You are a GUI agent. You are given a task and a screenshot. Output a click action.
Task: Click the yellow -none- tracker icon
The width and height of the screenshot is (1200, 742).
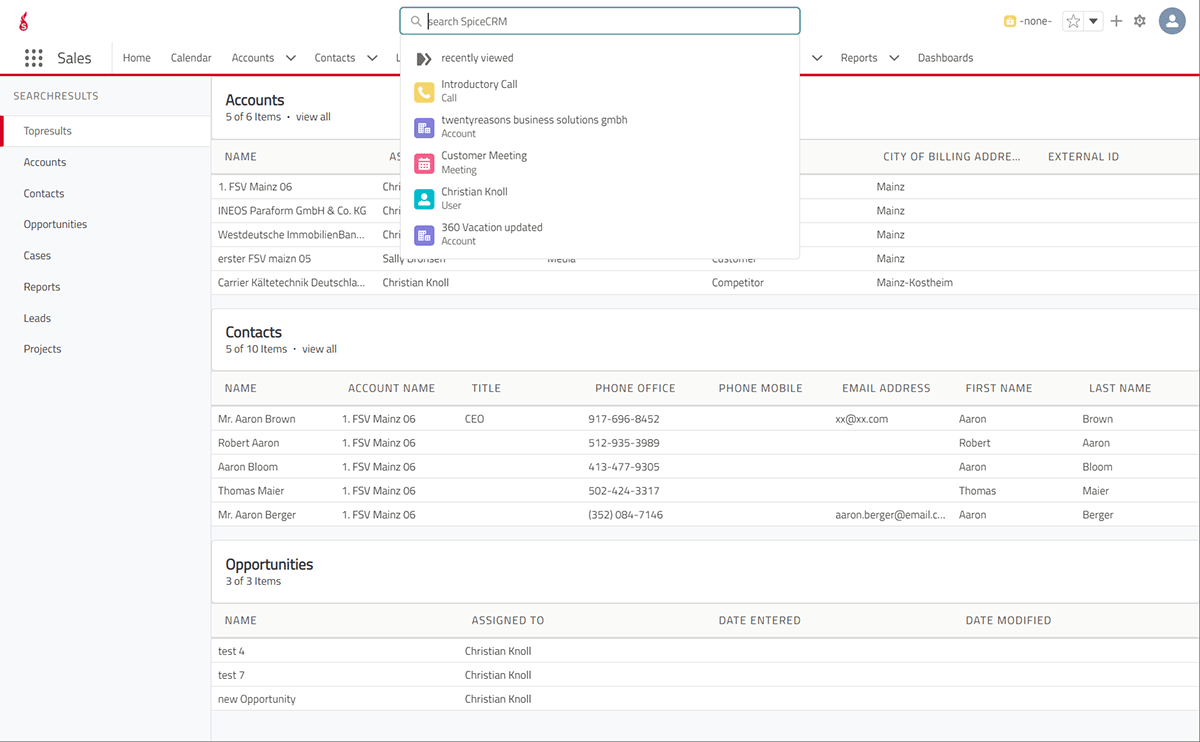1010,21
